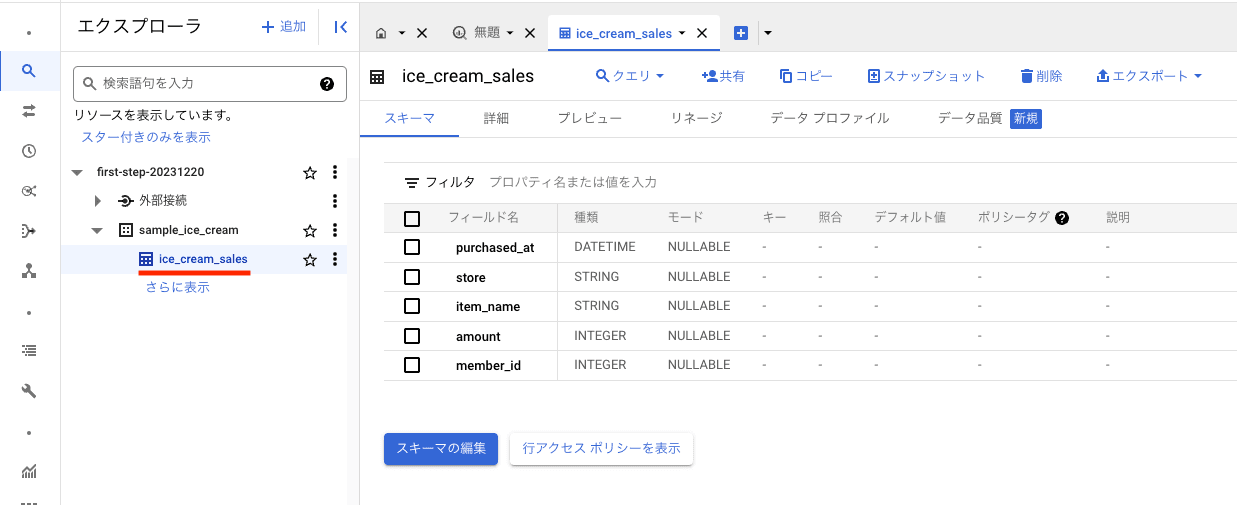Viewport: 1237px width, 505px height.
Task: Star the ice_cream_sales table
Action: pos(310,260)
